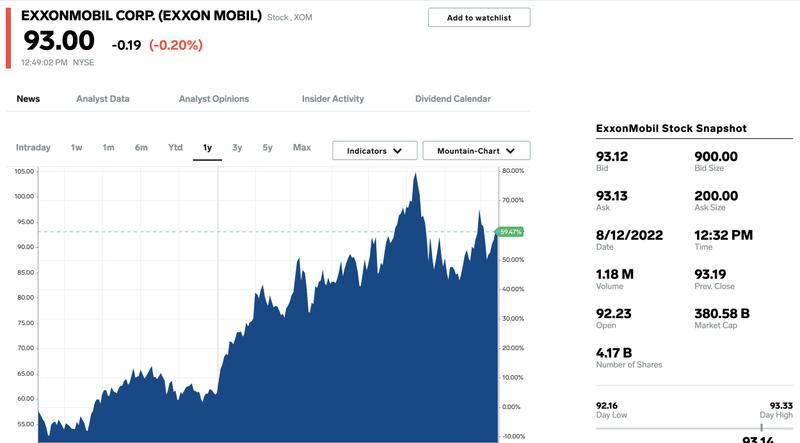
Task: Expand the Mountain-Chart type dropdown
Action: tap(477, 151)
